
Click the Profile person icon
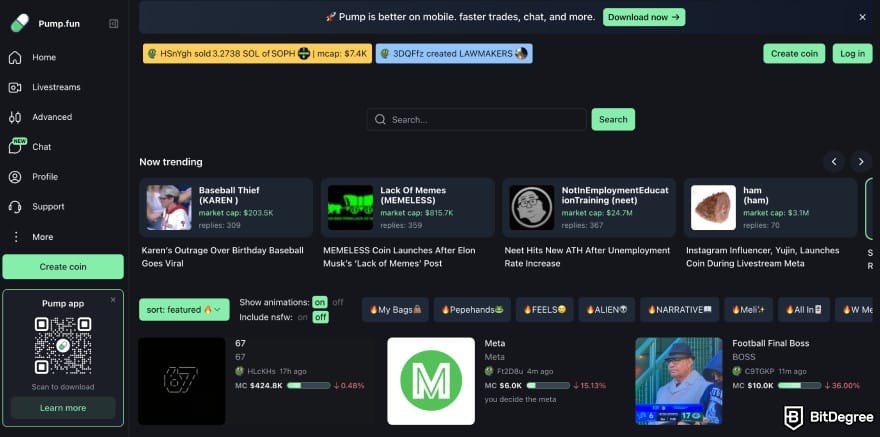pos(15,177)
